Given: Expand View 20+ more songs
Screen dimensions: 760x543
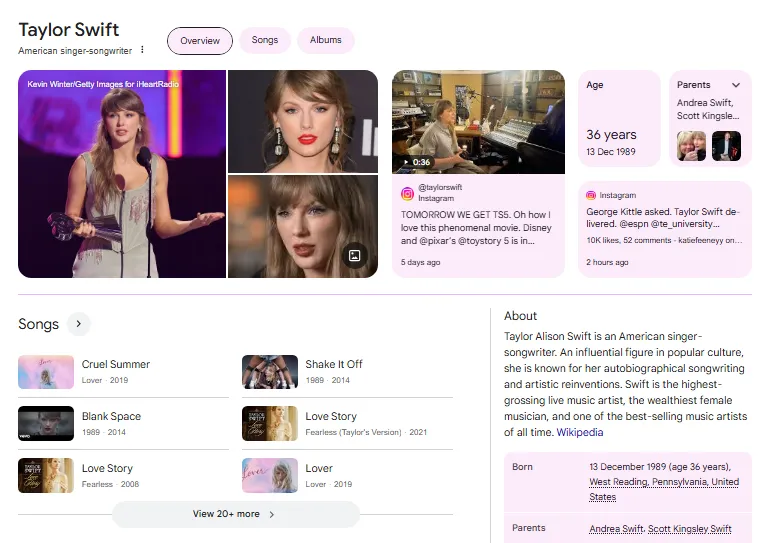Looking at the screenshot, I should click(x=235, y=514).
